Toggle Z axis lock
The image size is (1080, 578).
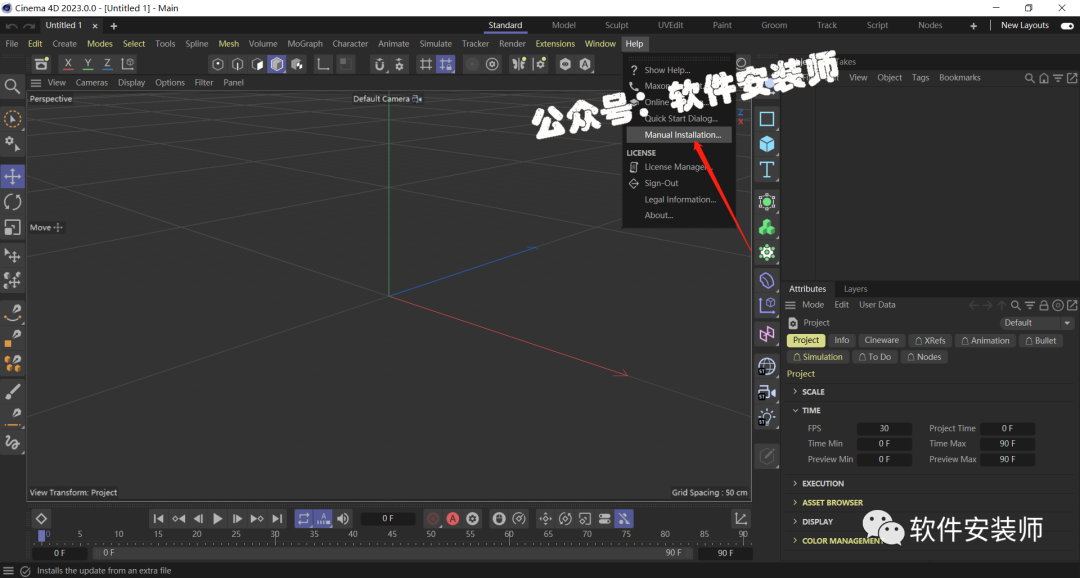(x=107, y=64)
